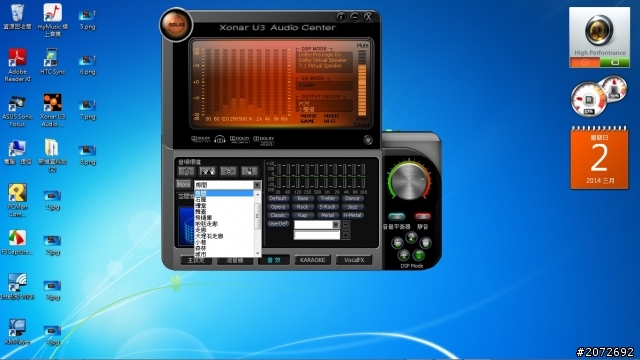Select the third environment preset icon

(229, 171)
